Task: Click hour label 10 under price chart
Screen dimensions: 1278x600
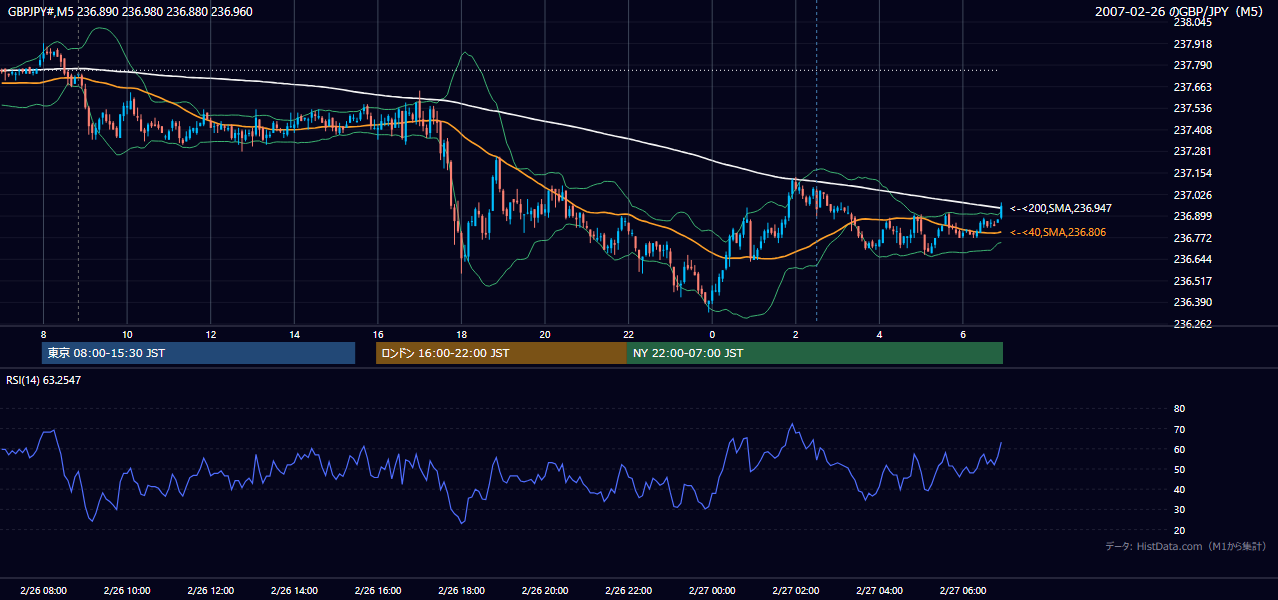Action: (127, 334)
